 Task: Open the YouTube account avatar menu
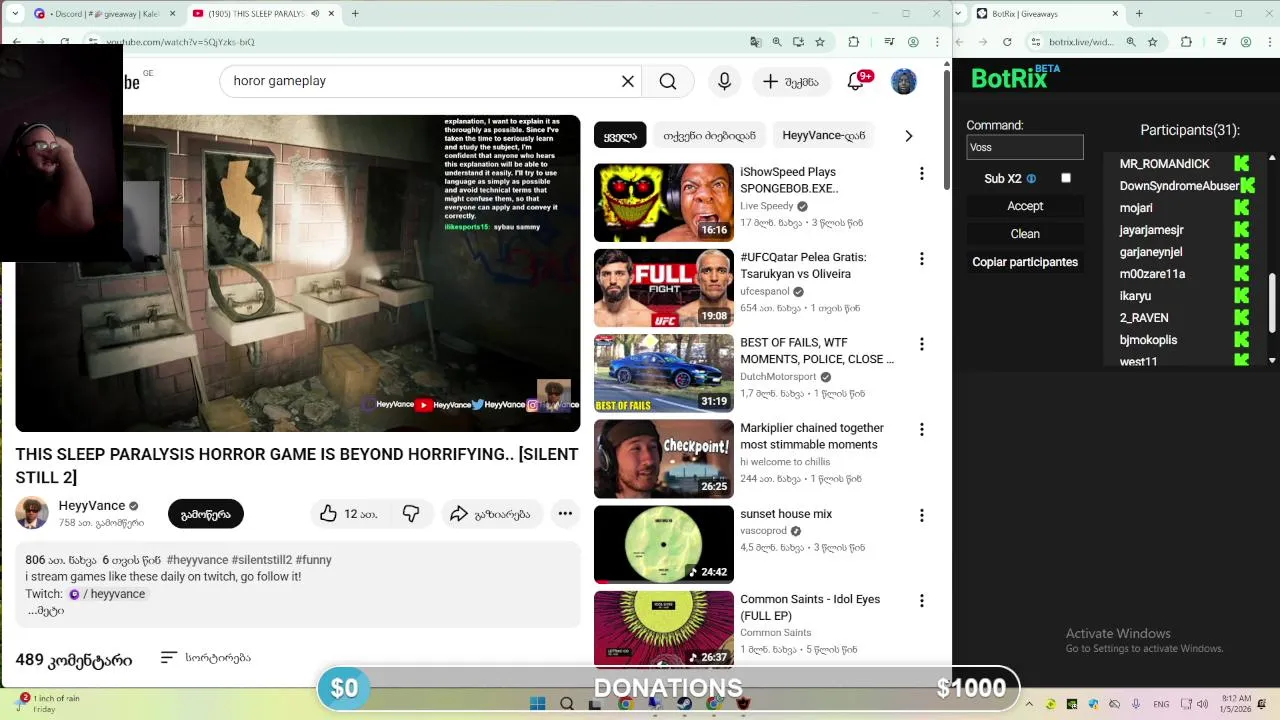903,82
